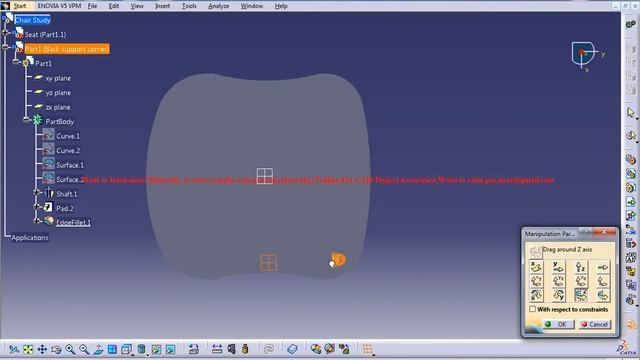Expand the Shaft.1 tree node
The height and width of the screenshot is (360, 640).
pyautogui.click(x=37, y=192)
